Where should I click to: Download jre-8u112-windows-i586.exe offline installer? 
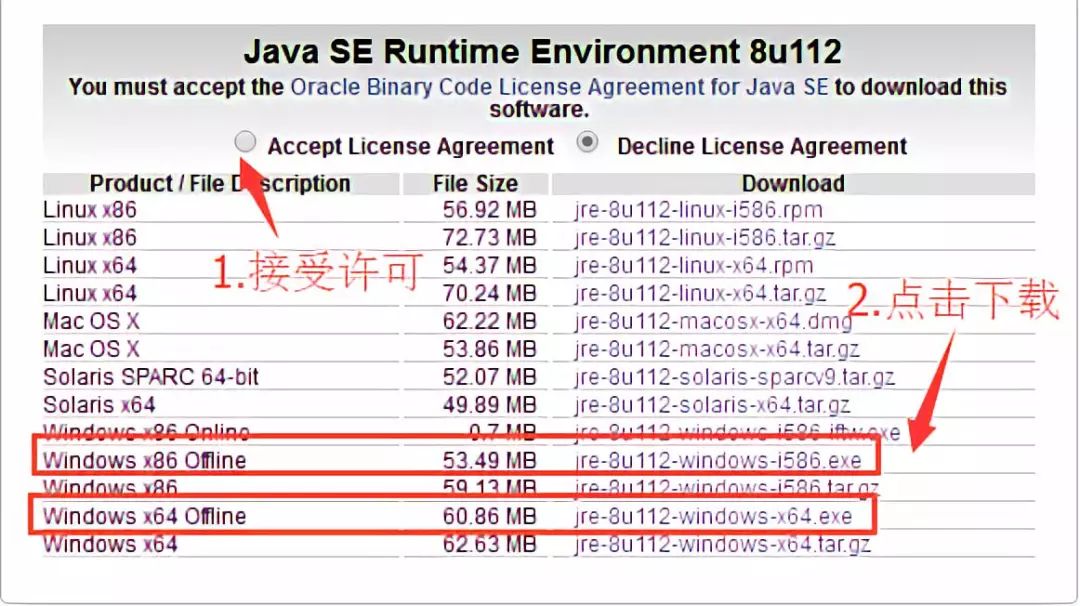pyautogui.click(x=718, y=460)
